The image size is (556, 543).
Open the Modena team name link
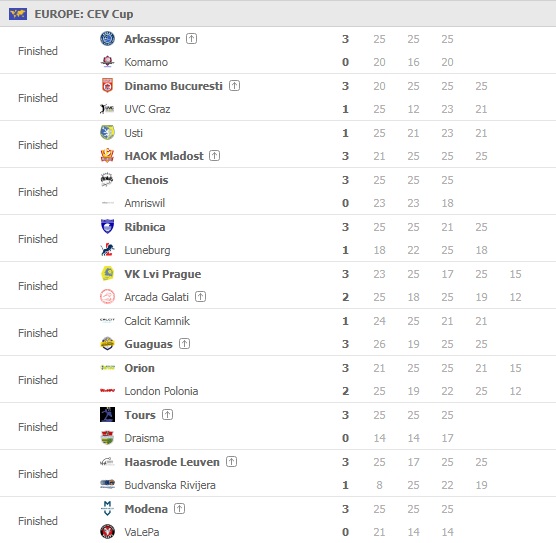146,509
